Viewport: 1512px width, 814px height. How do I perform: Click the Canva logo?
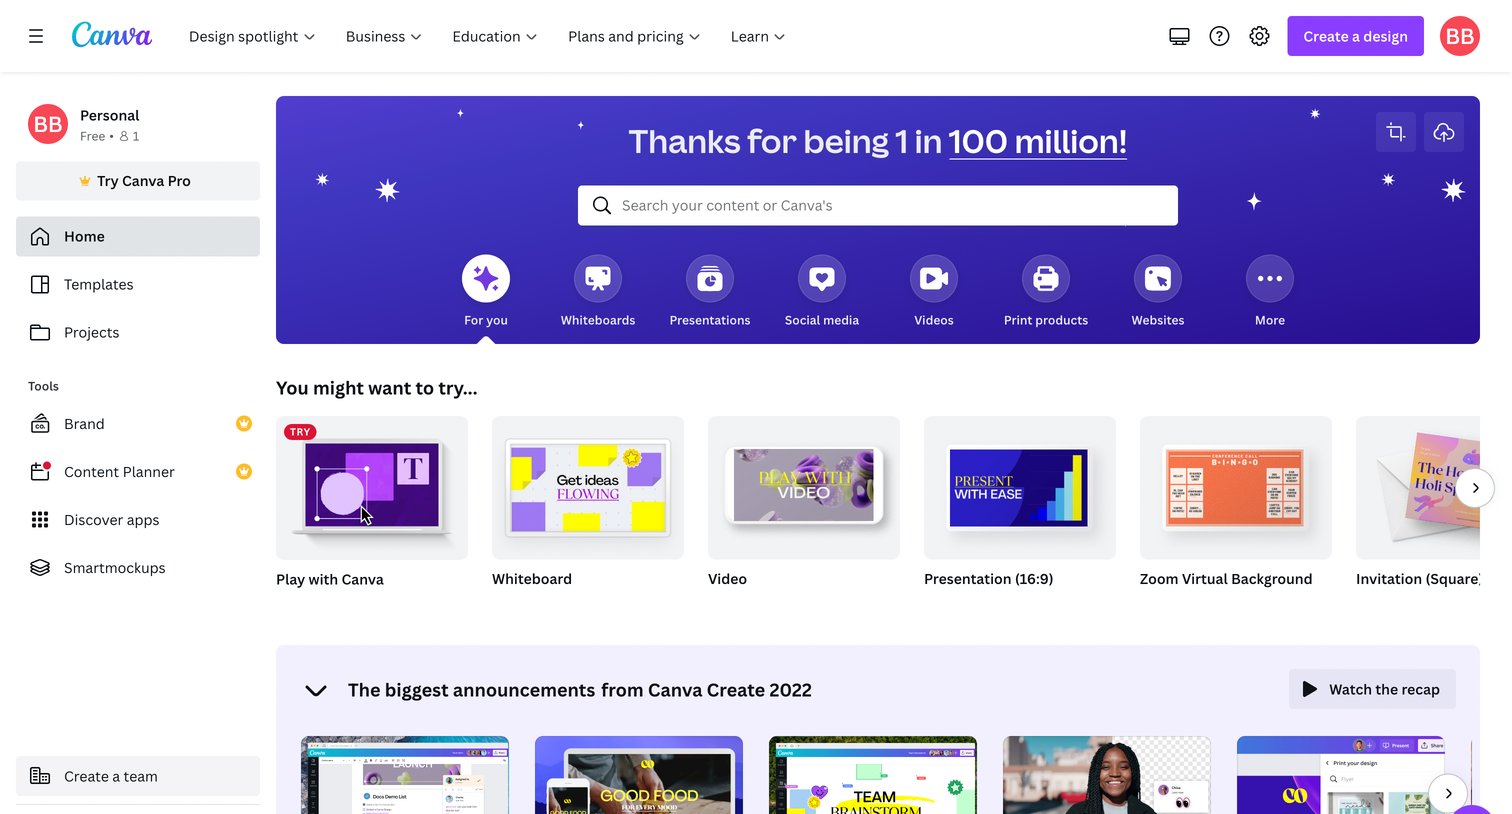[x=112, y=35]
